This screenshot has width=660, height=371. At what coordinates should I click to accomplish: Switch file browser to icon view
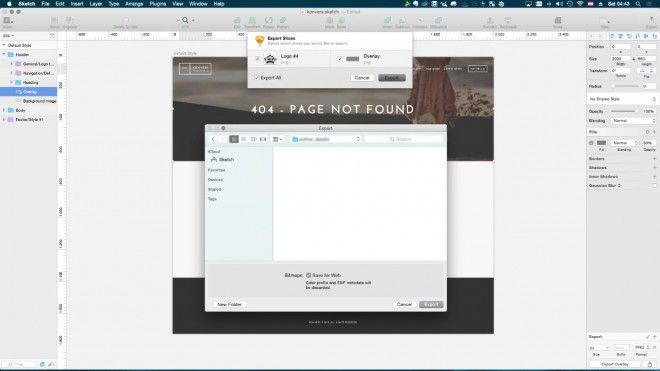pos(234,139)
